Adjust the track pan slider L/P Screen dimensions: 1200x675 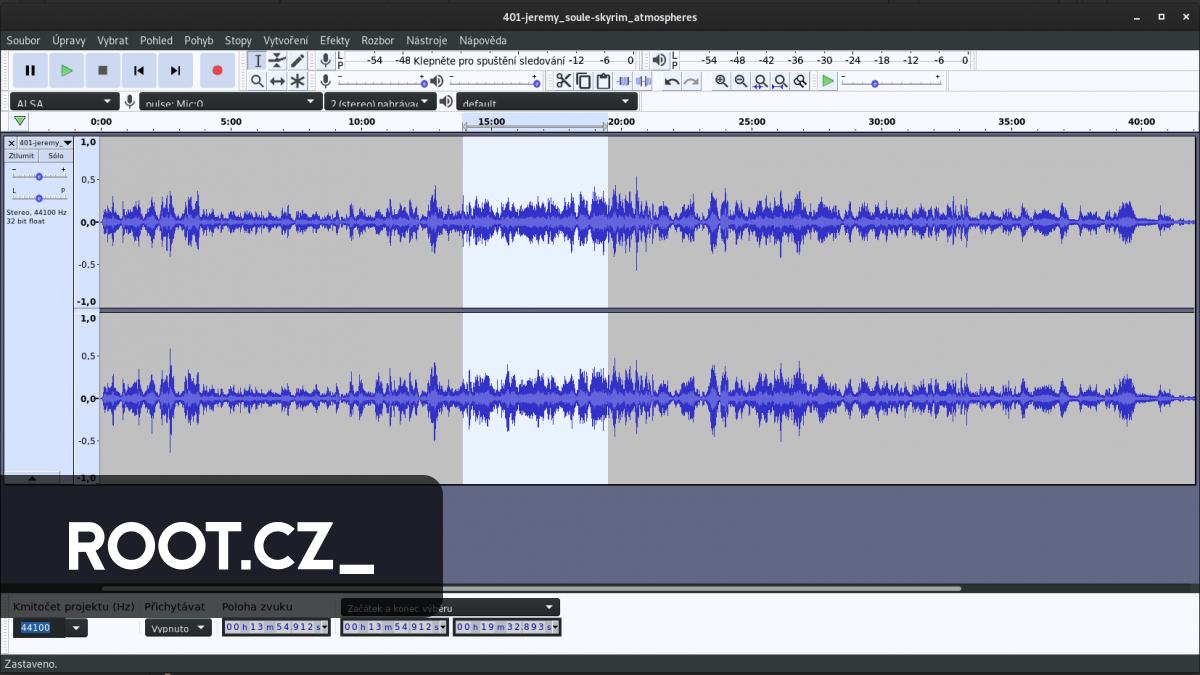pos(39,198)
